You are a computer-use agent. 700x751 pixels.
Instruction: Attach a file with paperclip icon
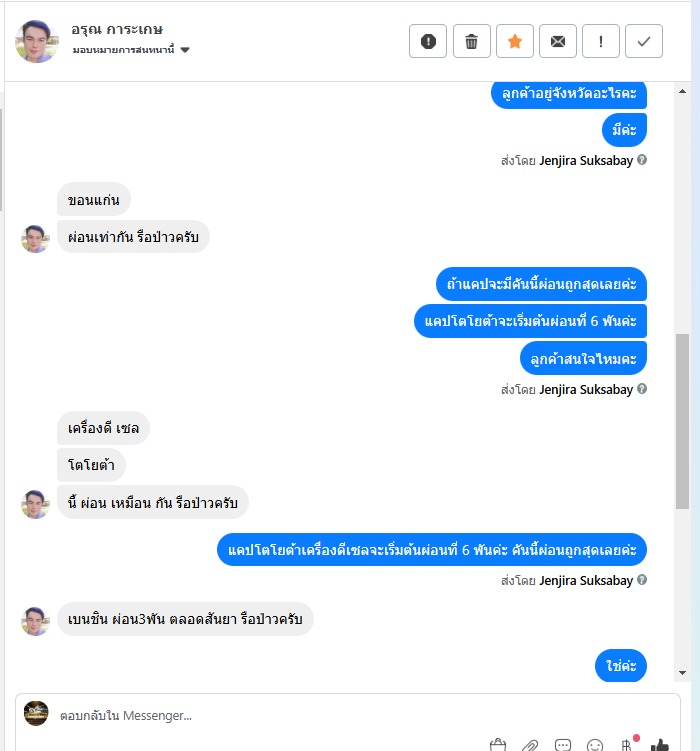point(530,745)
